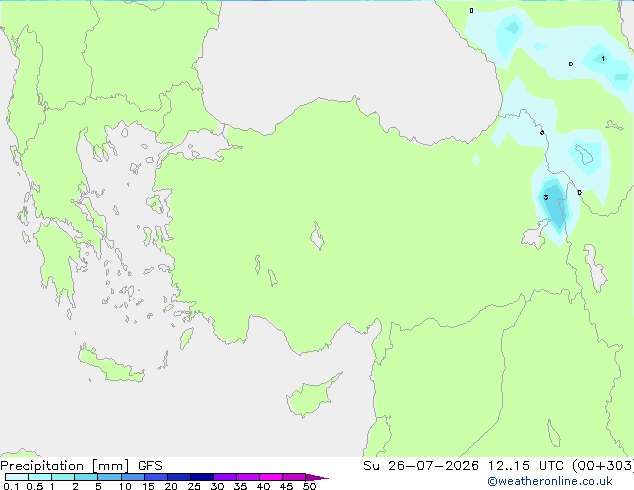The width and height of the screenshot is (634, 490).
Task: Click the 45–50 mm legend color swatch
Action: (x=294, y=477)
